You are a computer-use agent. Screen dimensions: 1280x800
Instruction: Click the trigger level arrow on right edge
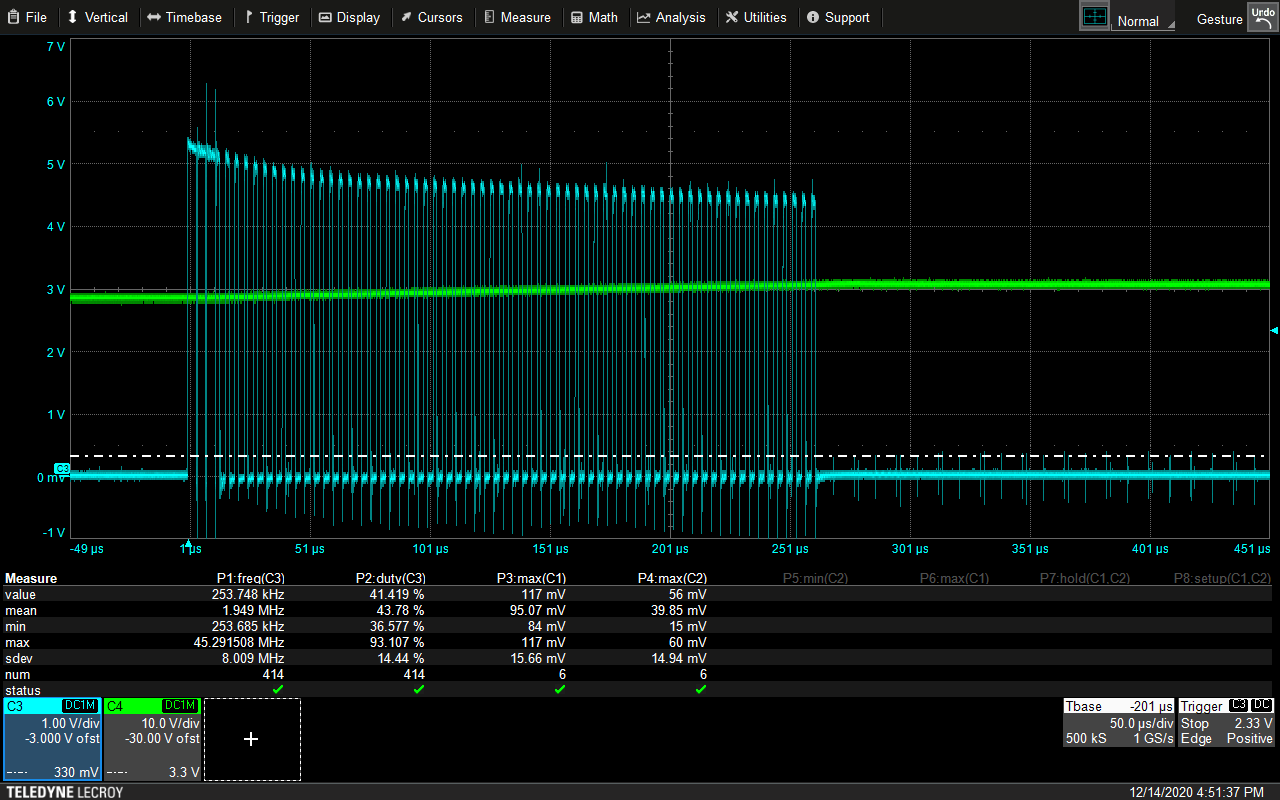pos(1273,330)
